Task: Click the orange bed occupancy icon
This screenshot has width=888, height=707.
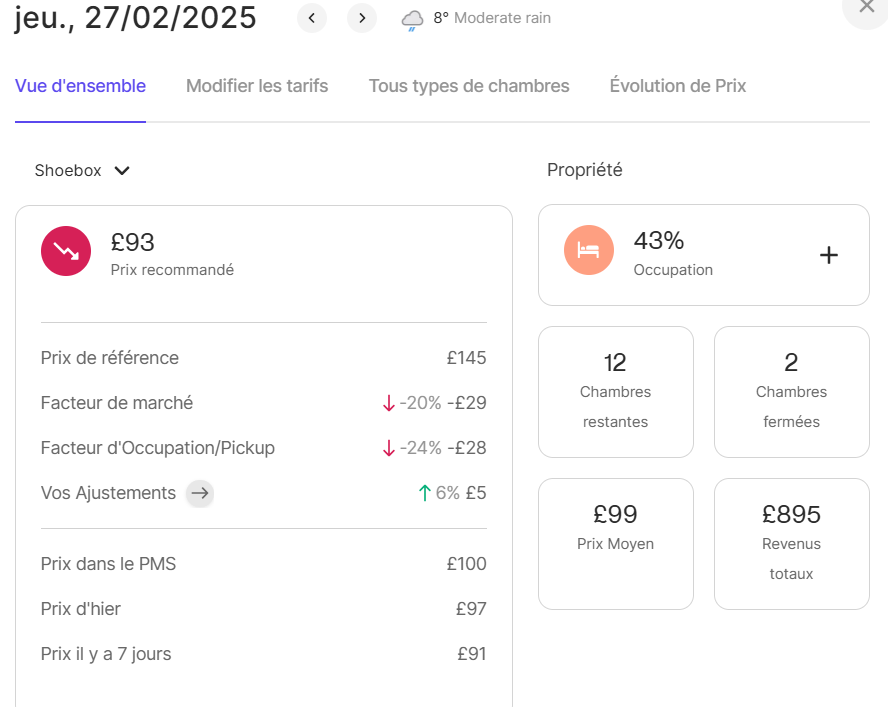Action: (x=589, y=250)
